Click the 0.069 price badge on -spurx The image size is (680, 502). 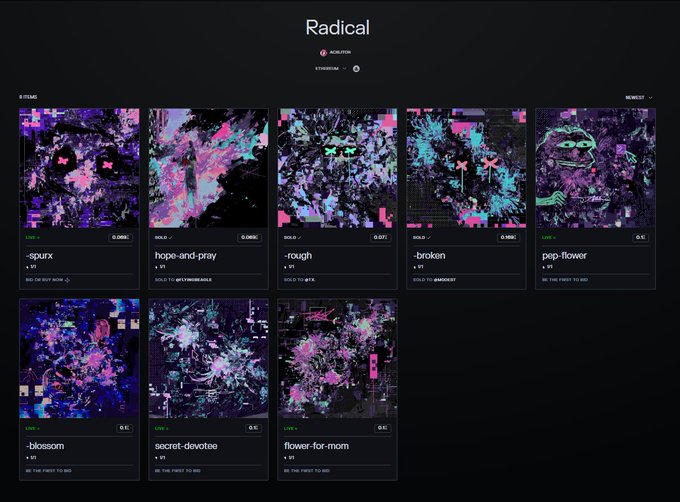coord(120,237)
